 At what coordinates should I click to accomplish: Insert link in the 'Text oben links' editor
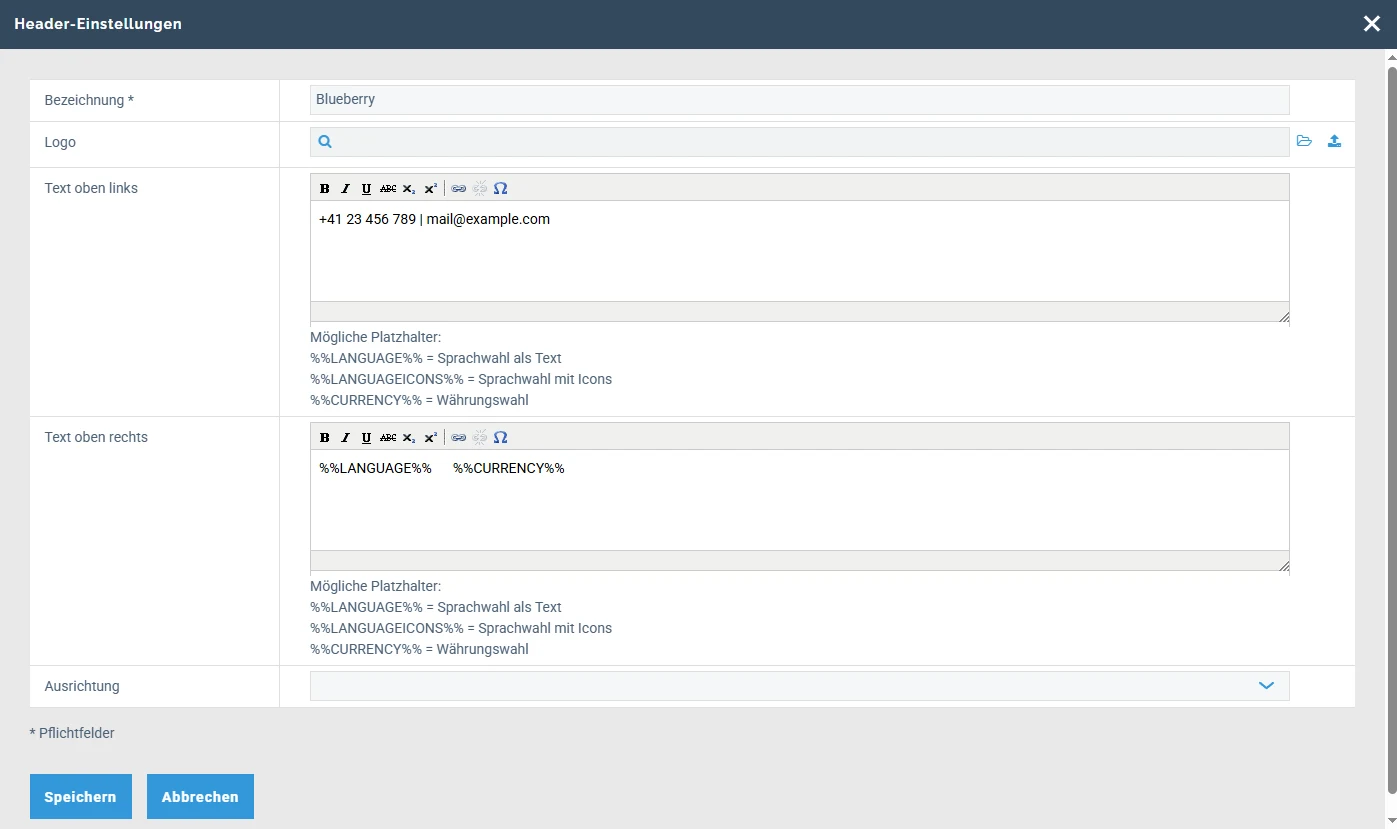(458, 188)
